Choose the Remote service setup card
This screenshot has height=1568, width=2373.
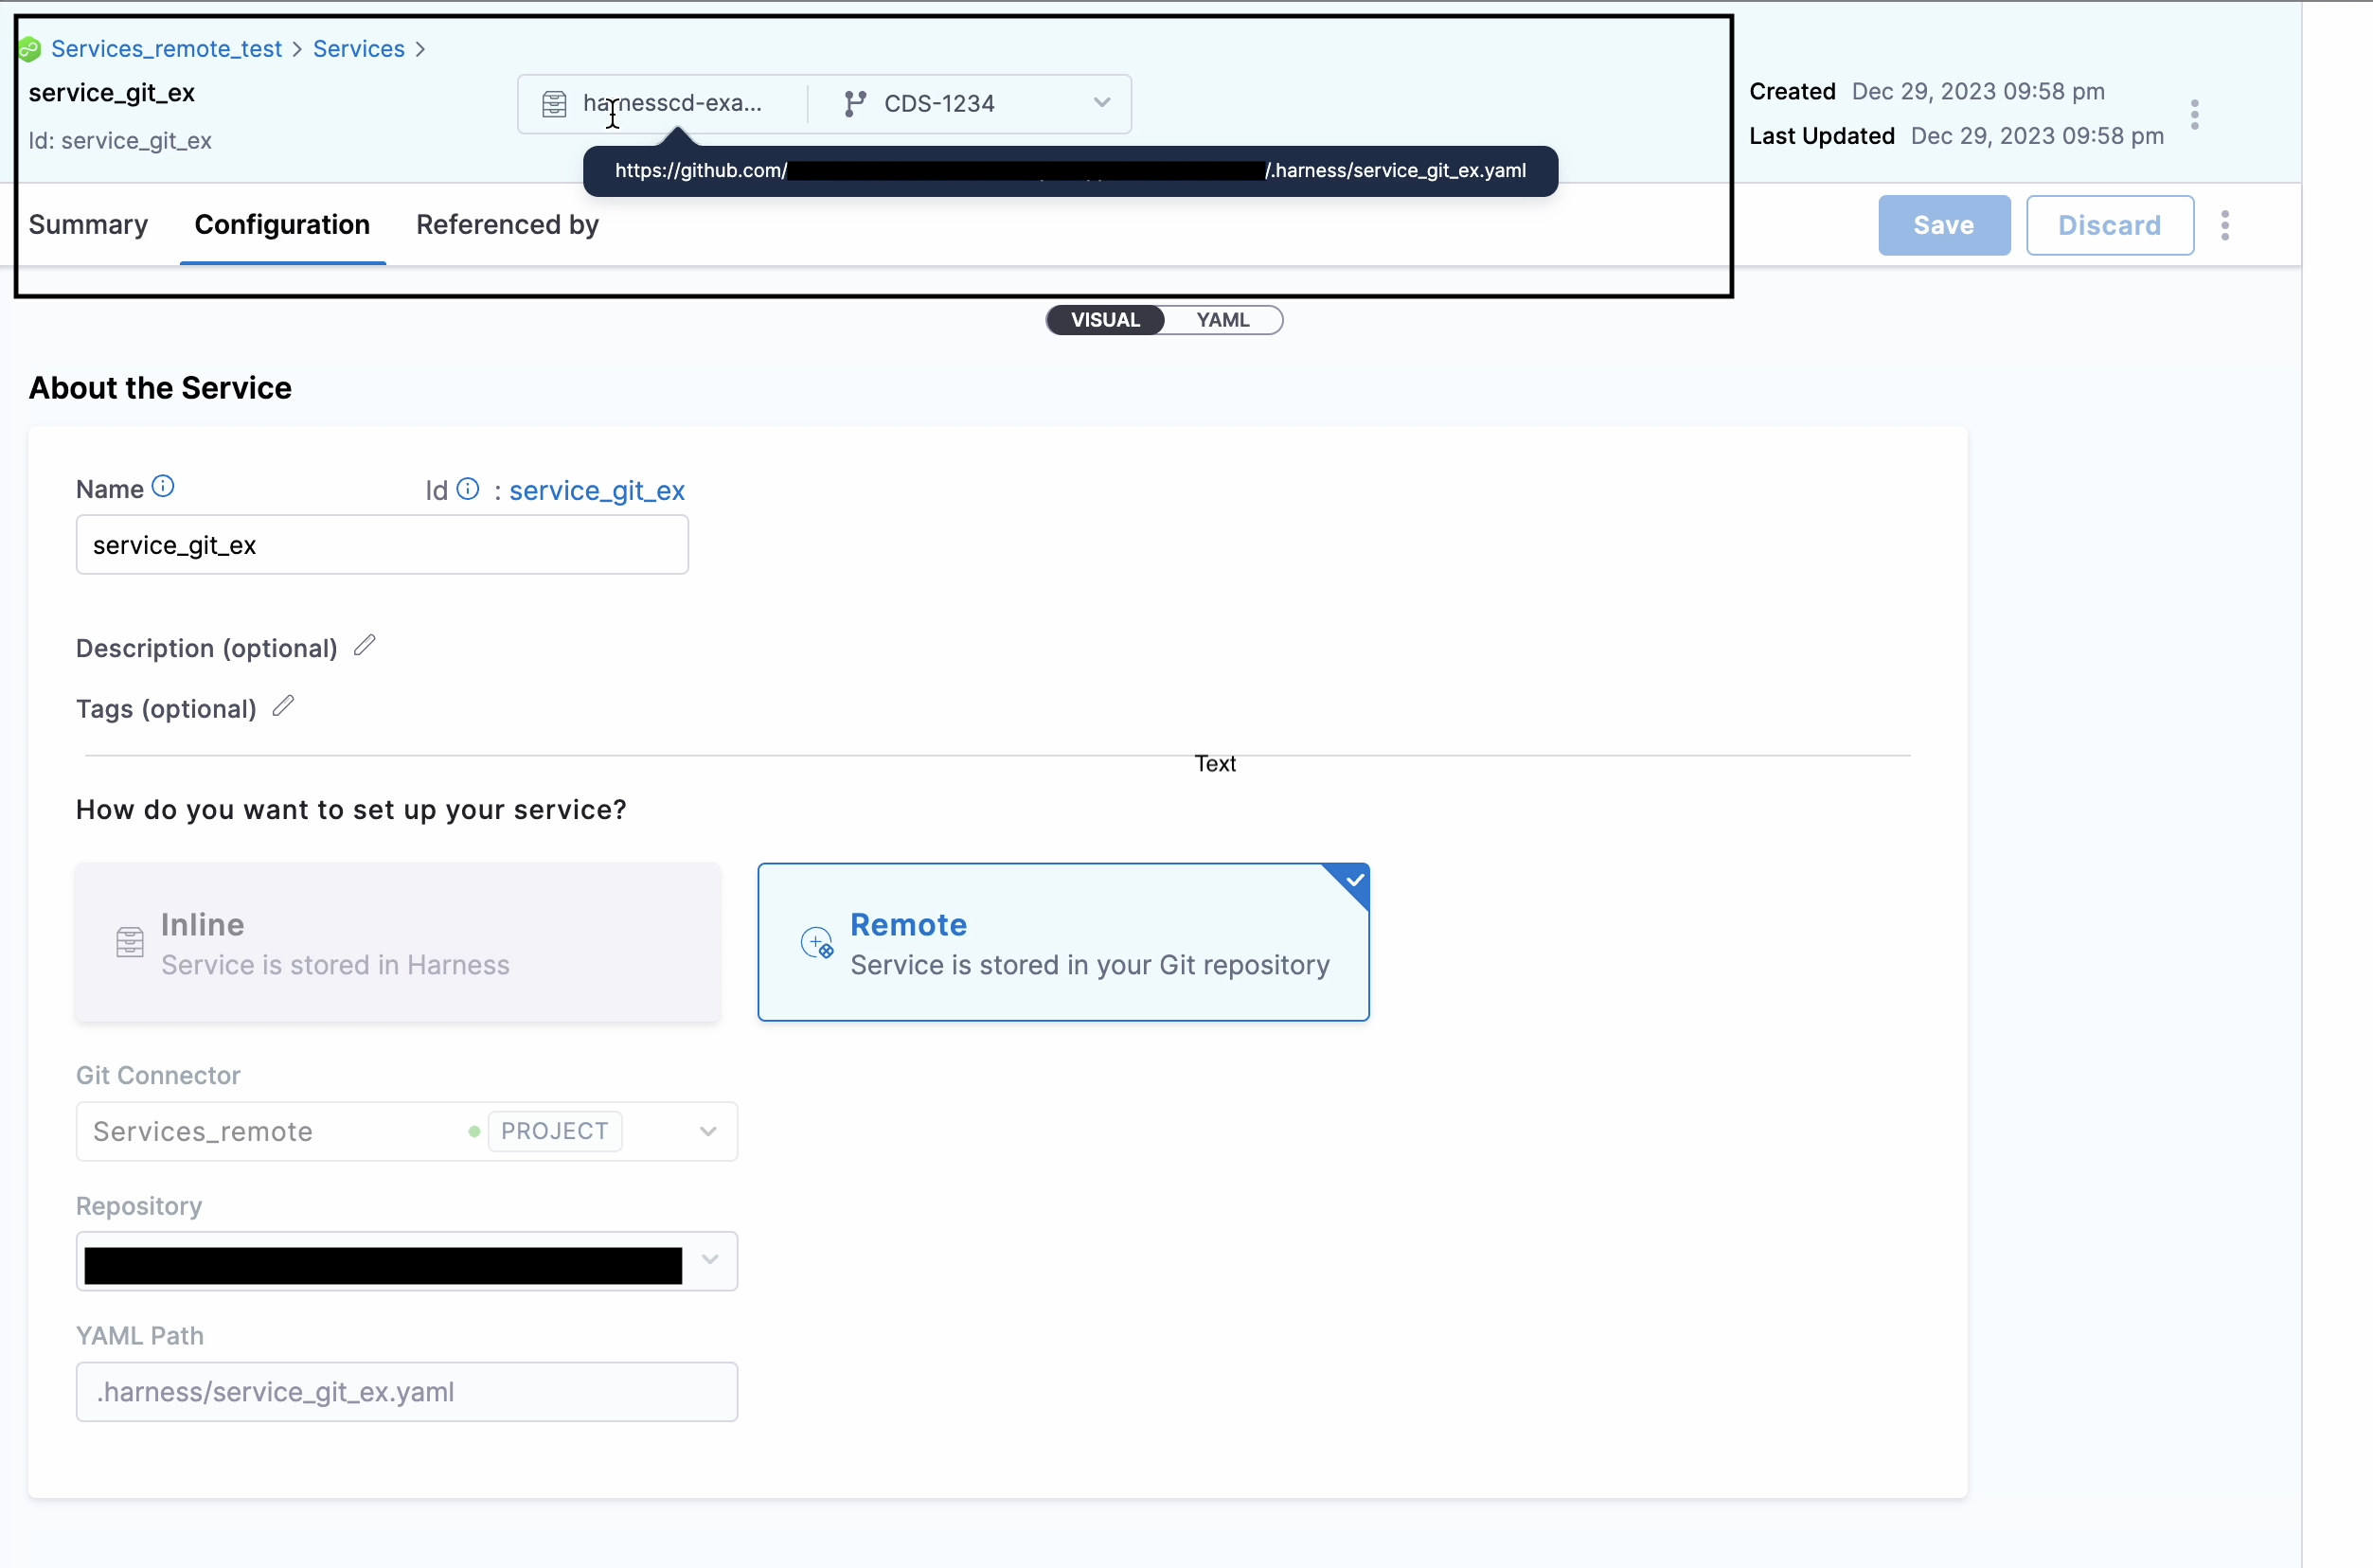(1063, 942)
